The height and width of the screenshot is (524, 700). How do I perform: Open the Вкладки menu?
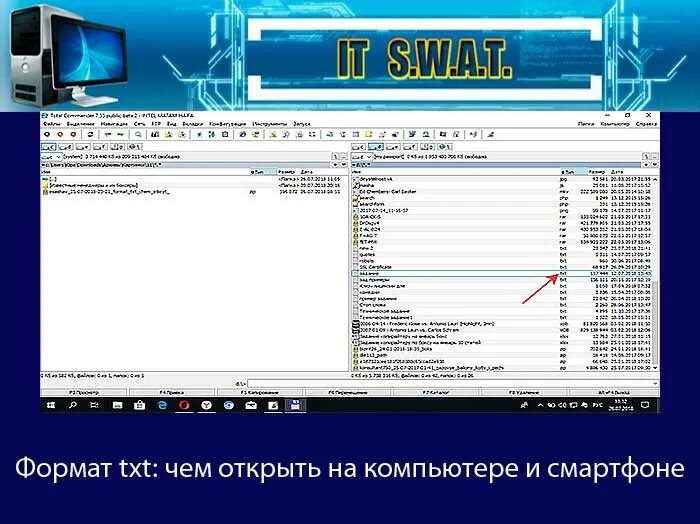[193, 124]
